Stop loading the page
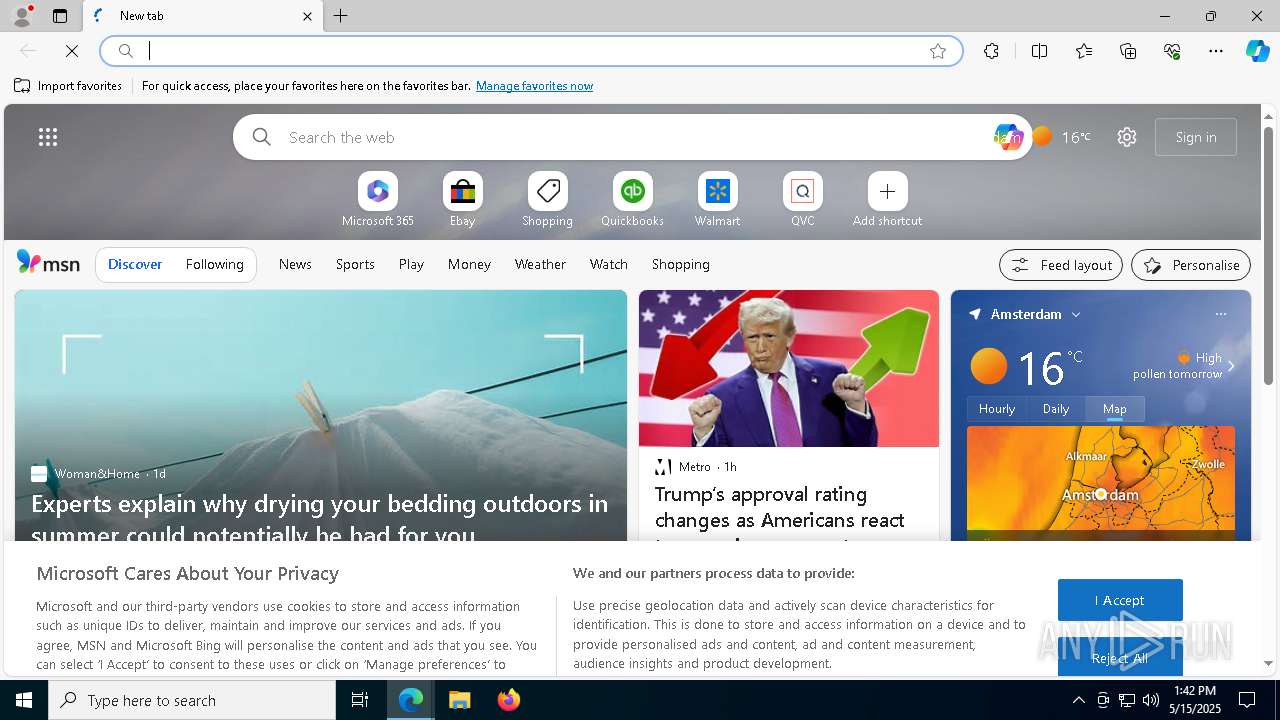 point(72,51)
